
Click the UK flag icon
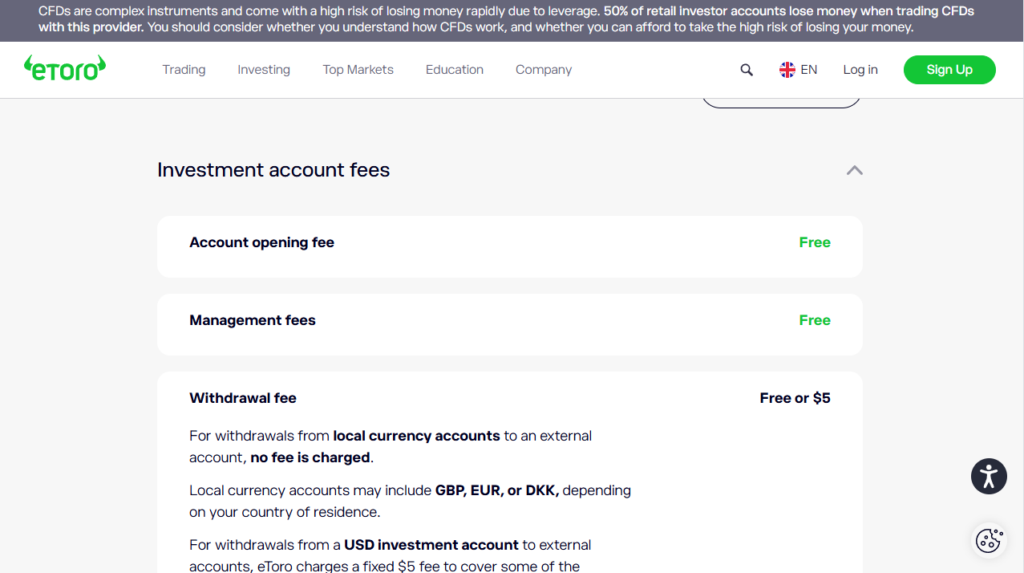coord(787,70)
